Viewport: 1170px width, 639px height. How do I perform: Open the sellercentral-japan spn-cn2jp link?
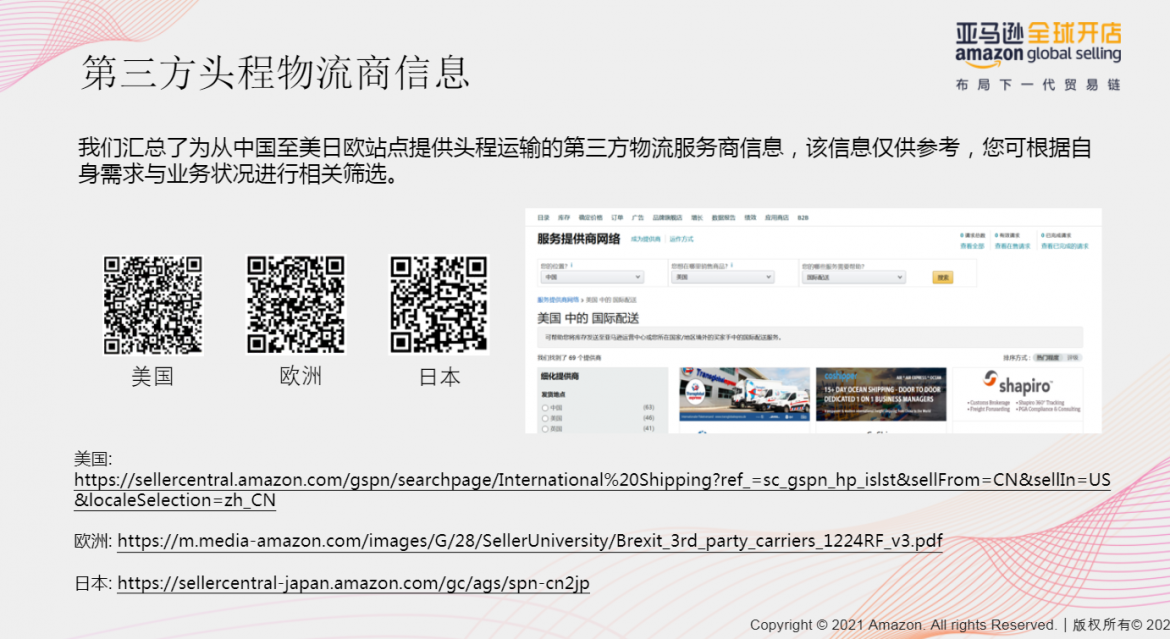click(x=353, y=582)
